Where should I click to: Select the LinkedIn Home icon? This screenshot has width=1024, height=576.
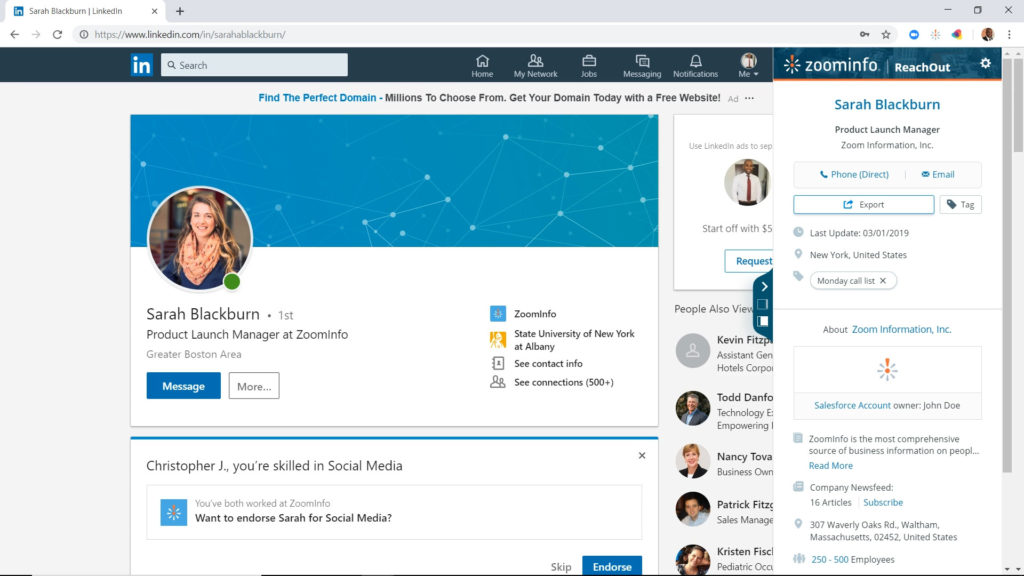click(482, 63)
